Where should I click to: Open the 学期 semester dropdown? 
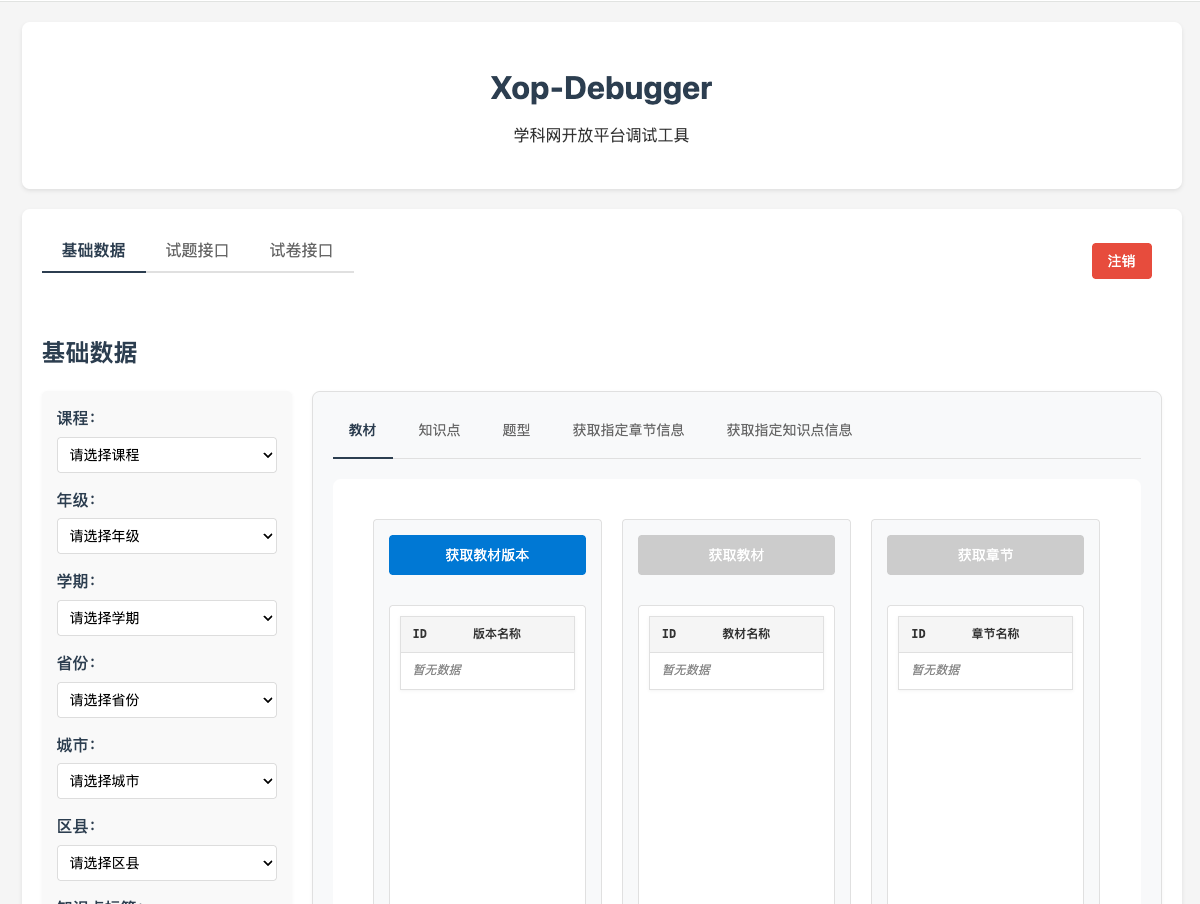166,618
